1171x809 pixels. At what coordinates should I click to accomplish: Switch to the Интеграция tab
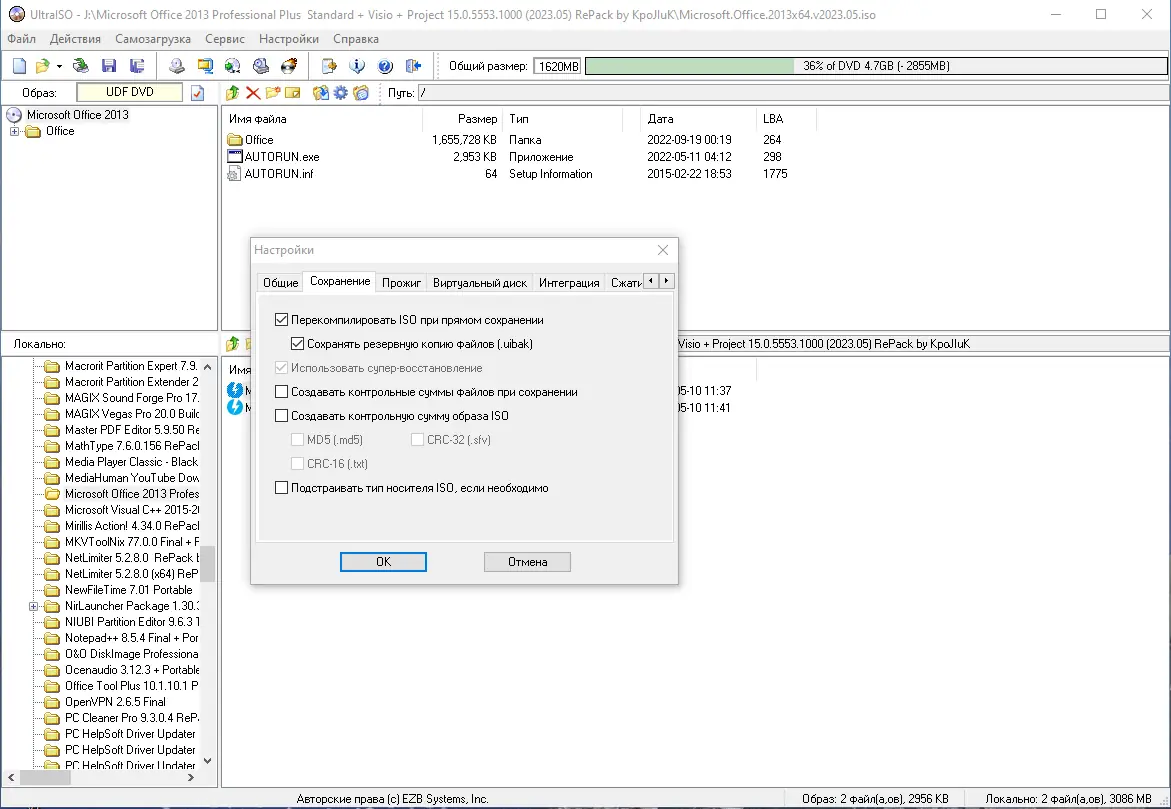coord(569,282)
